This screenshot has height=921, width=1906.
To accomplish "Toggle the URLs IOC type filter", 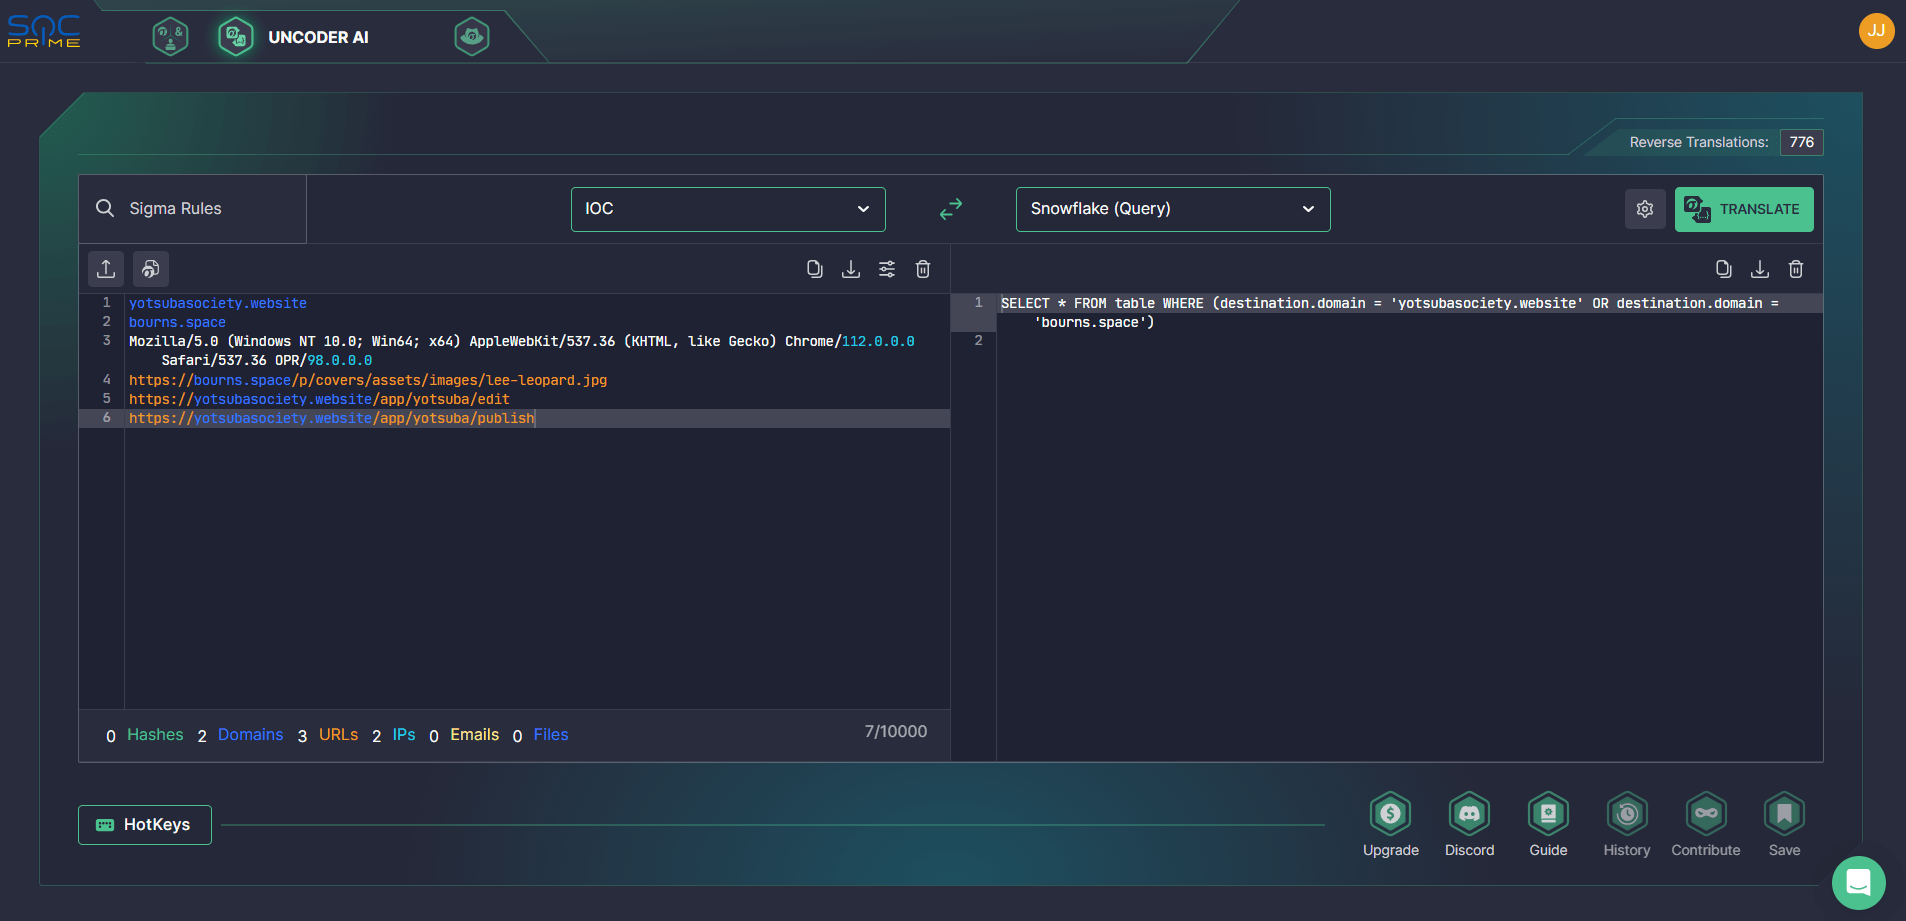I will tap(338, 735).
